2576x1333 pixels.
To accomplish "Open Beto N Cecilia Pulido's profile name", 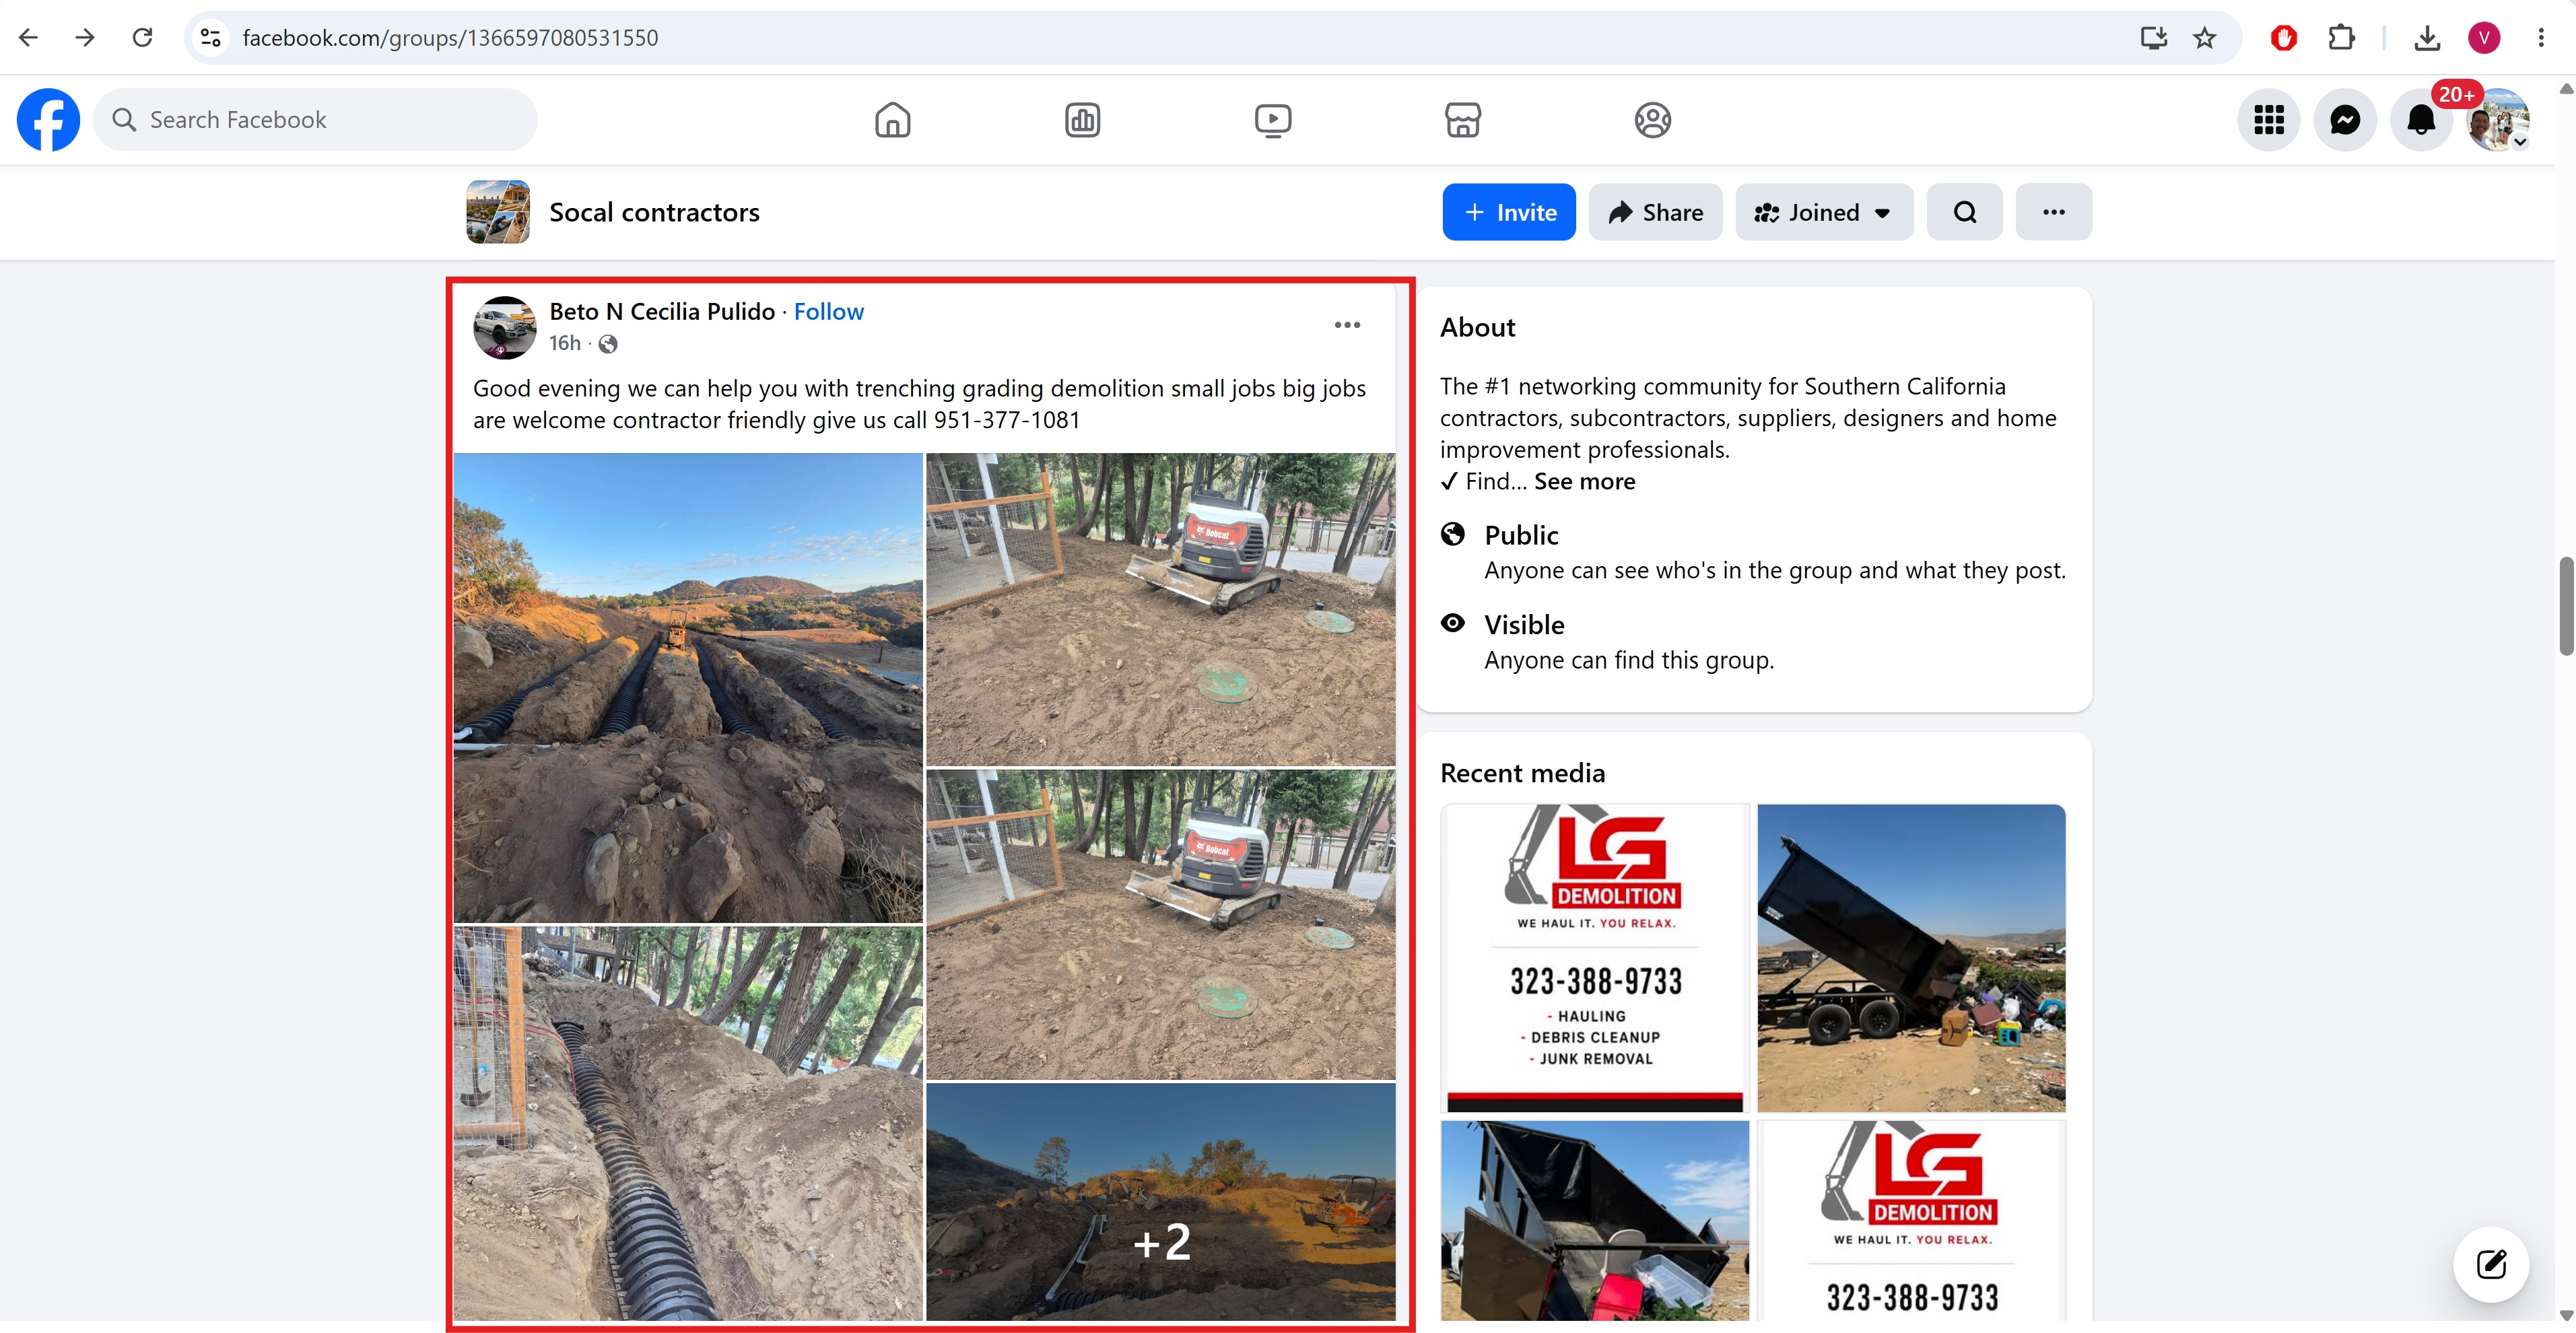I will tap(662, 312).
